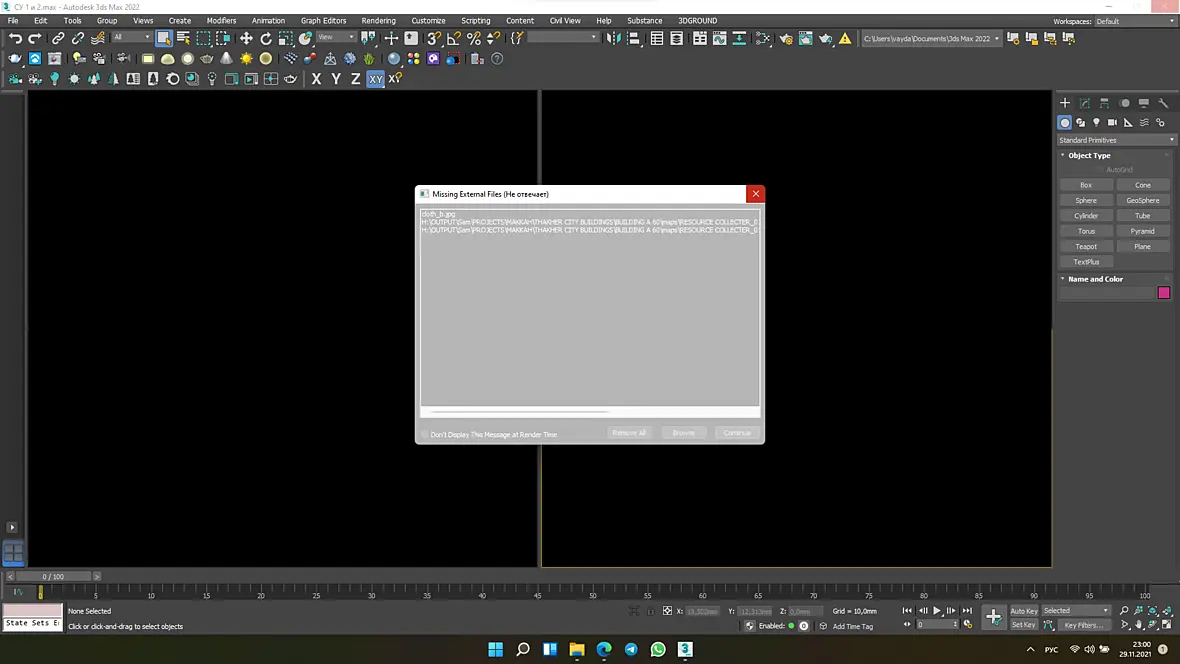This screenshot has width=1180, height=664.
Task: Restrict to the XY plane icon
Action: pyautogui.click(x=376, y=78)
